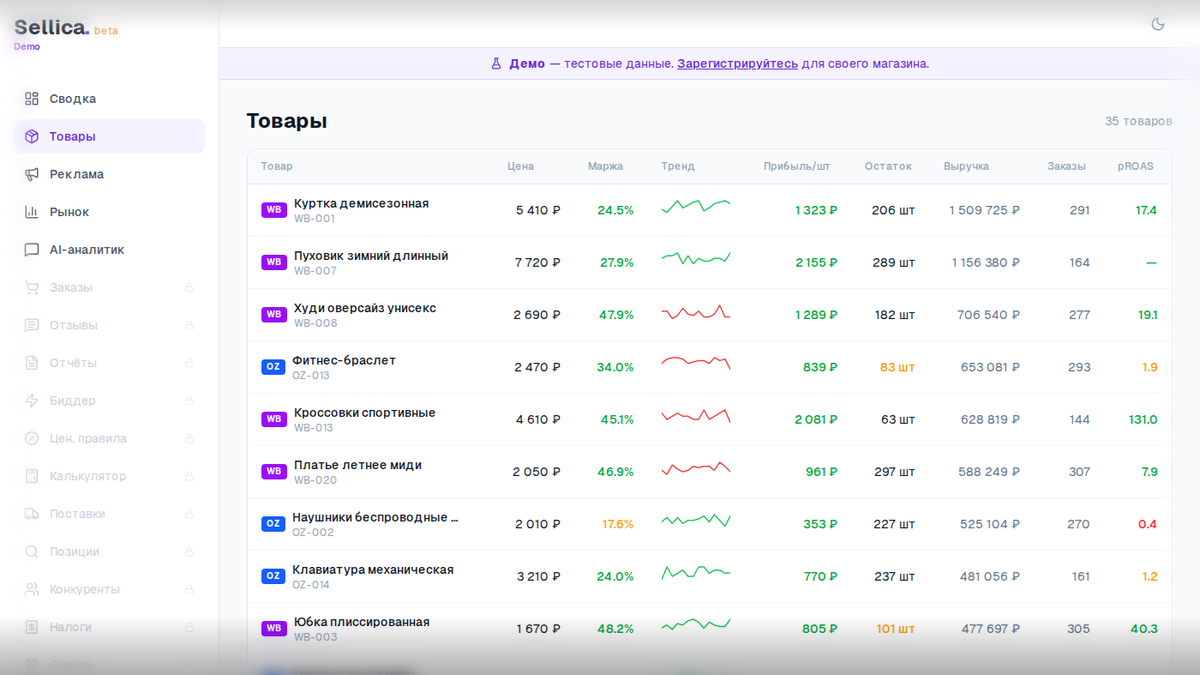Click the Sellica logo
Image resolution: width=1200 pixels, height=675 pixels.
coord(52,28)
